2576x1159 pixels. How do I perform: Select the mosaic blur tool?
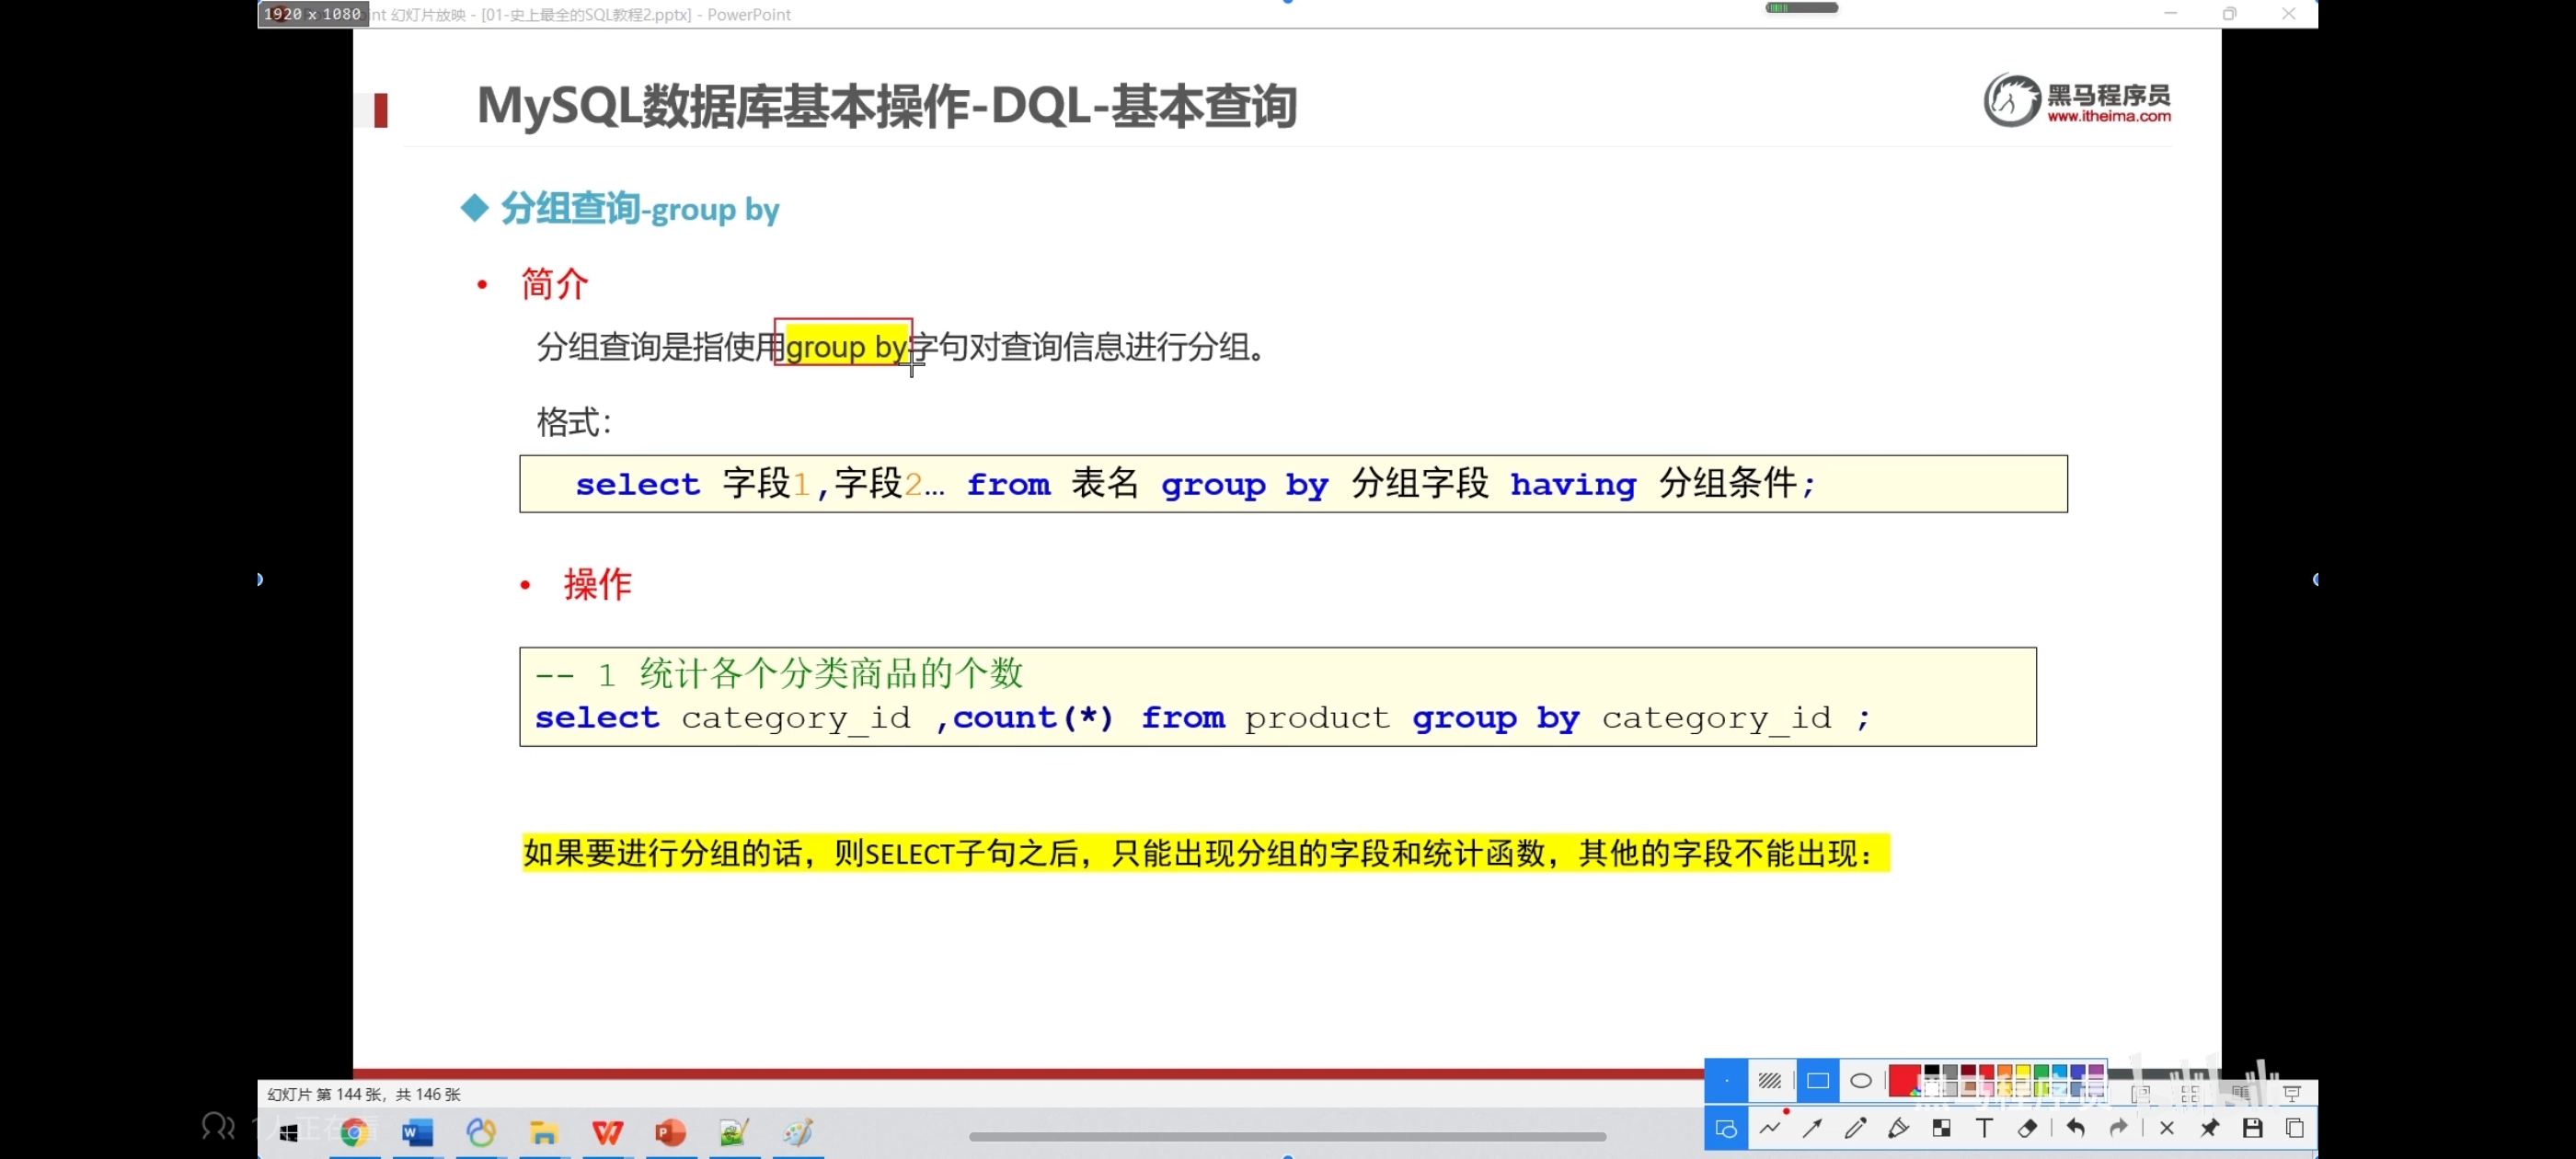coord(1941,1128)
